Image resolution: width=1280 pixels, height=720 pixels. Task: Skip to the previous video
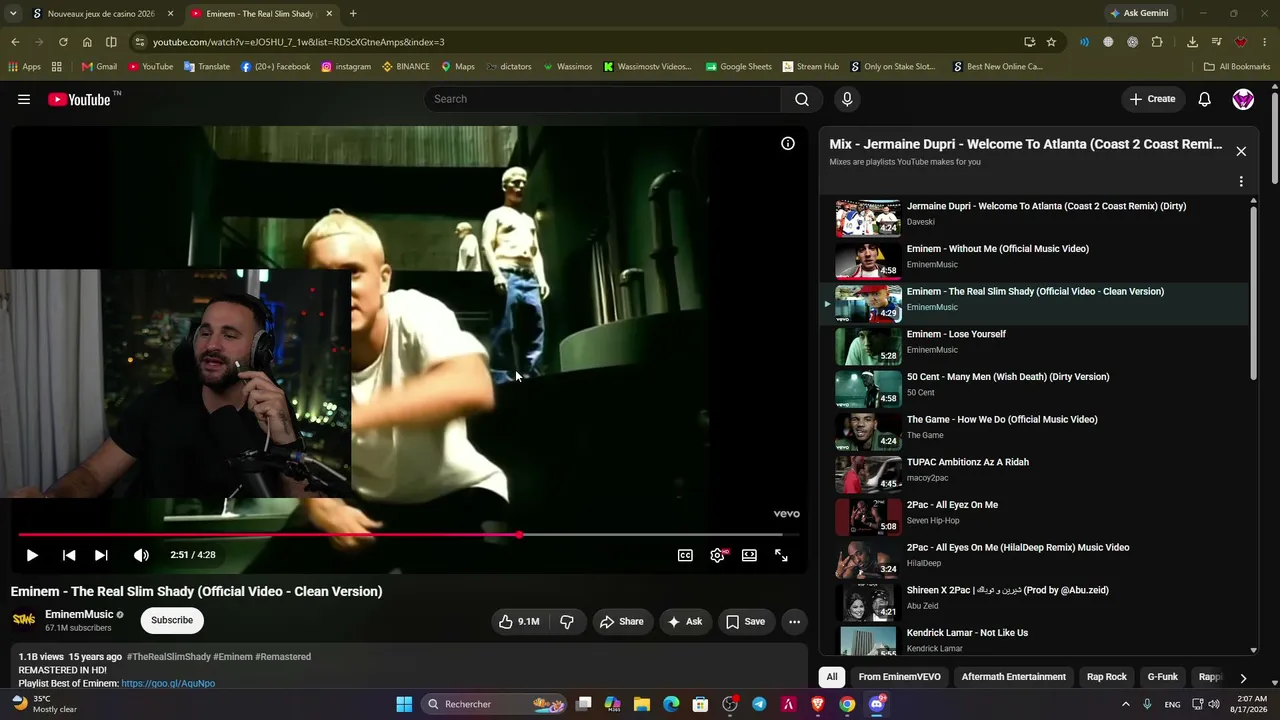69,555
